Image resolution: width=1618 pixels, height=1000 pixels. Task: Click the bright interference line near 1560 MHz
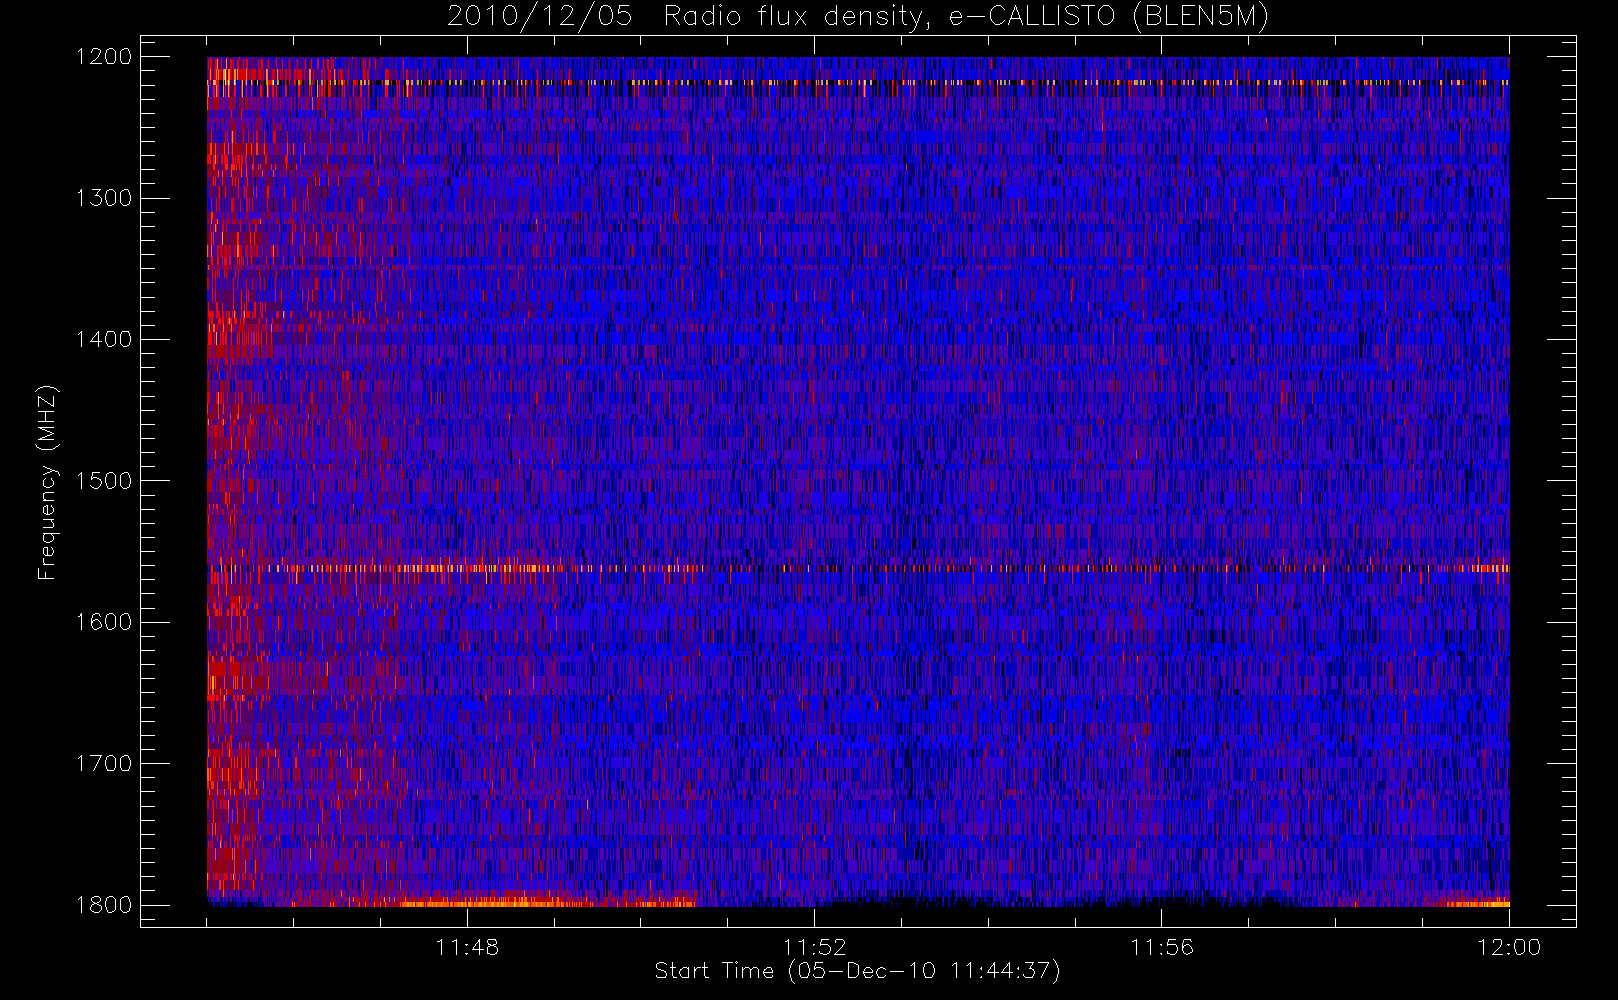click(x=858, y=568)
